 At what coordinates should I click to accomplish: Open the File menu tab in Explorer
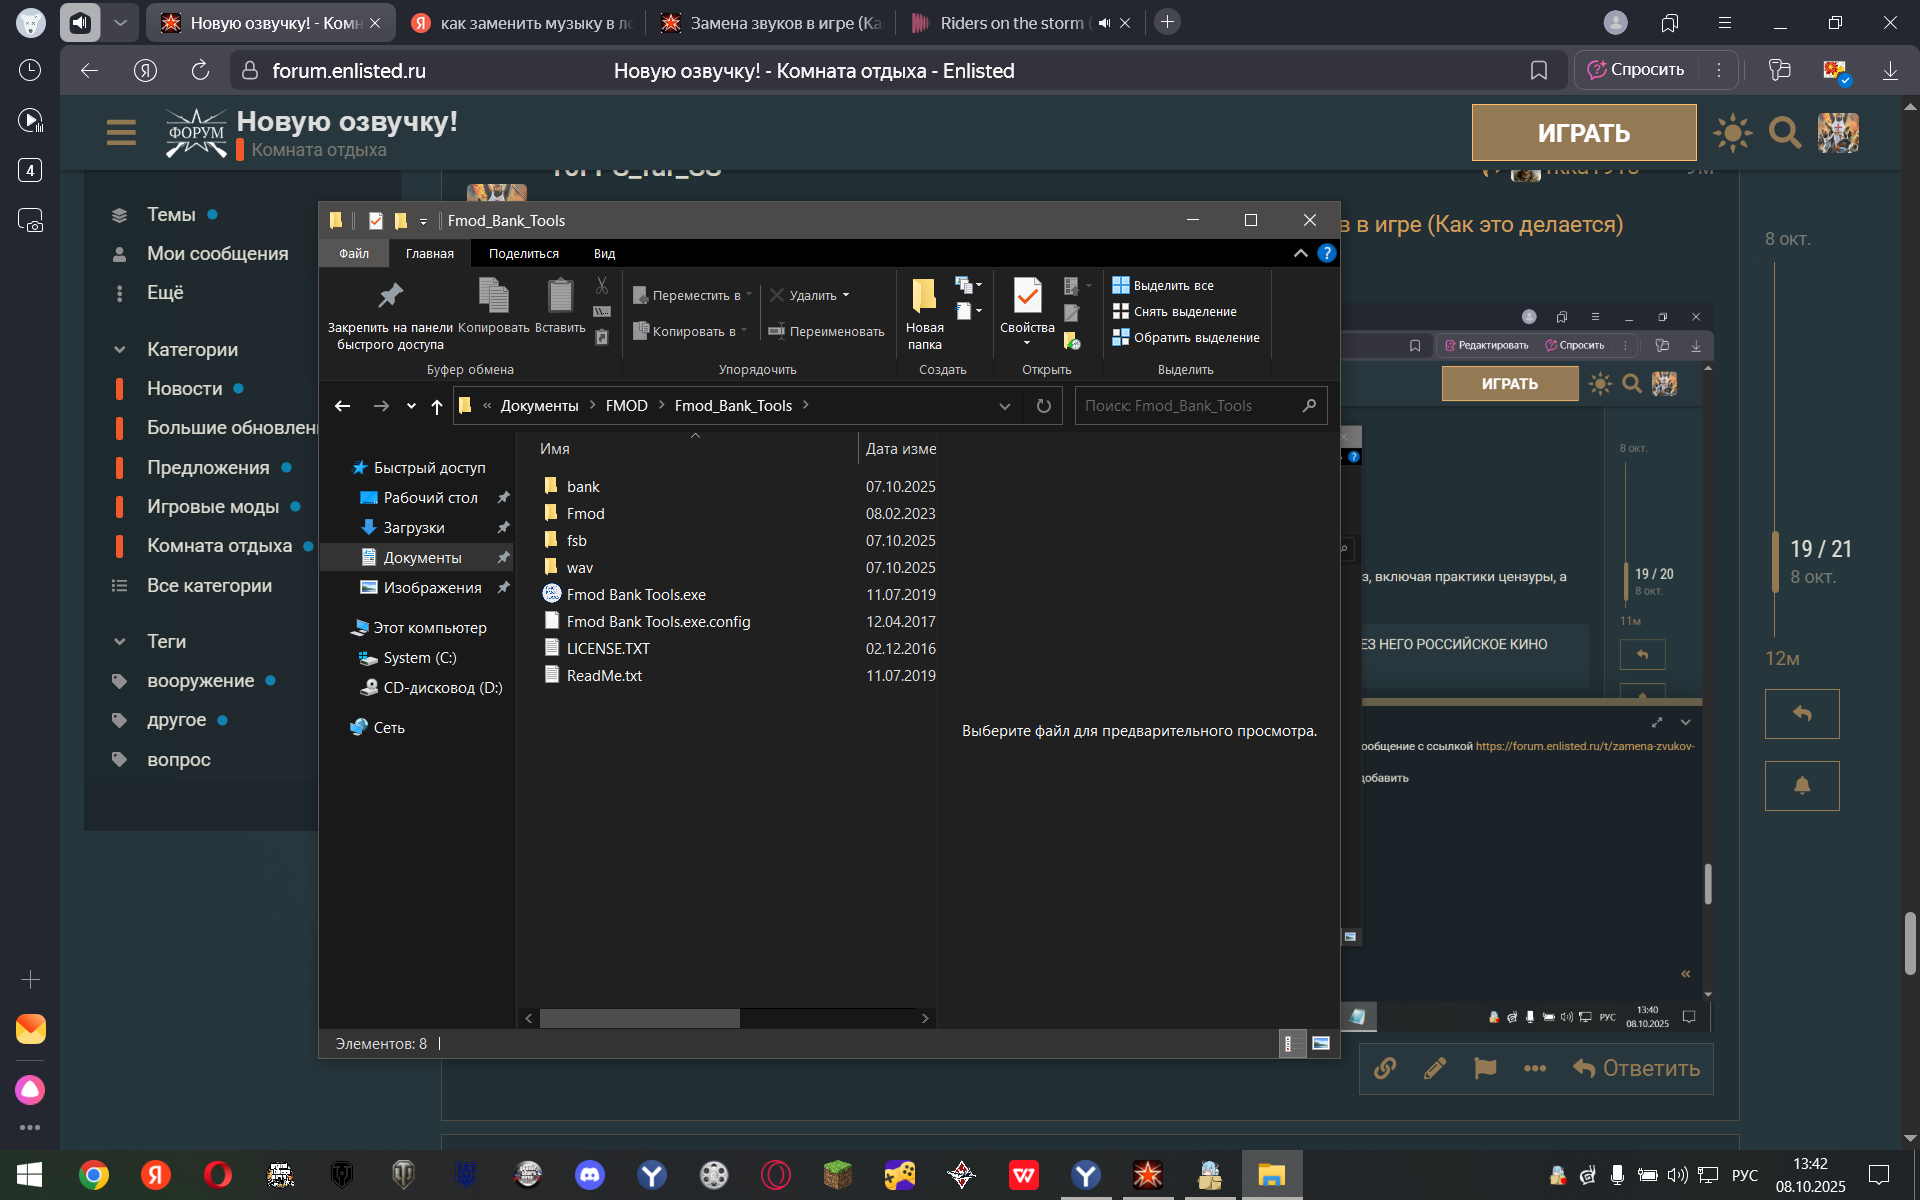[354, 254]
